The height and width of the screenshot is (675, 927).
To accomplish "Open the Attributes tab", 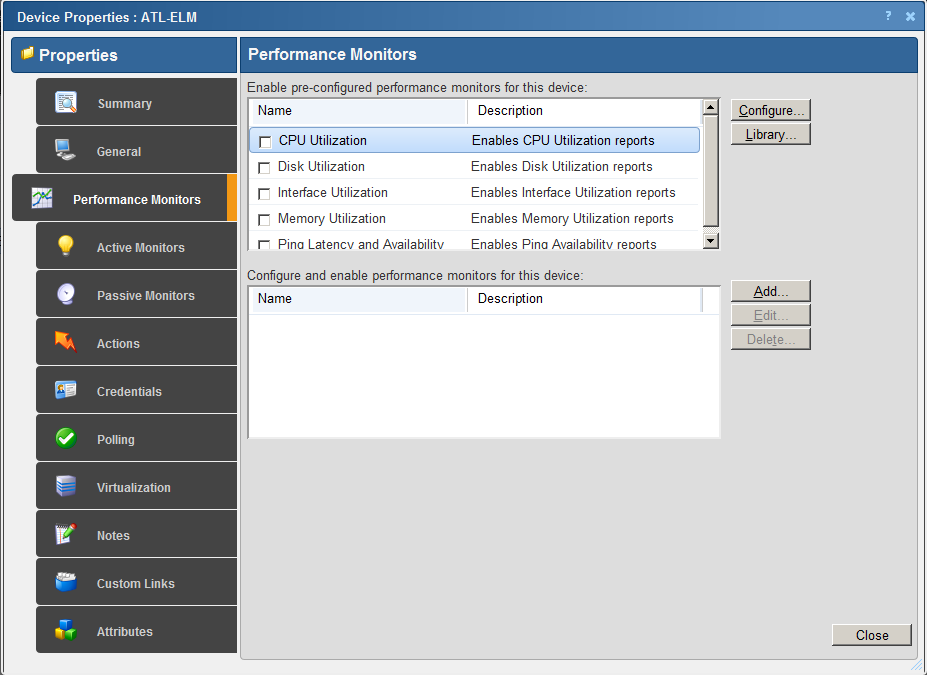I will 137,629.
